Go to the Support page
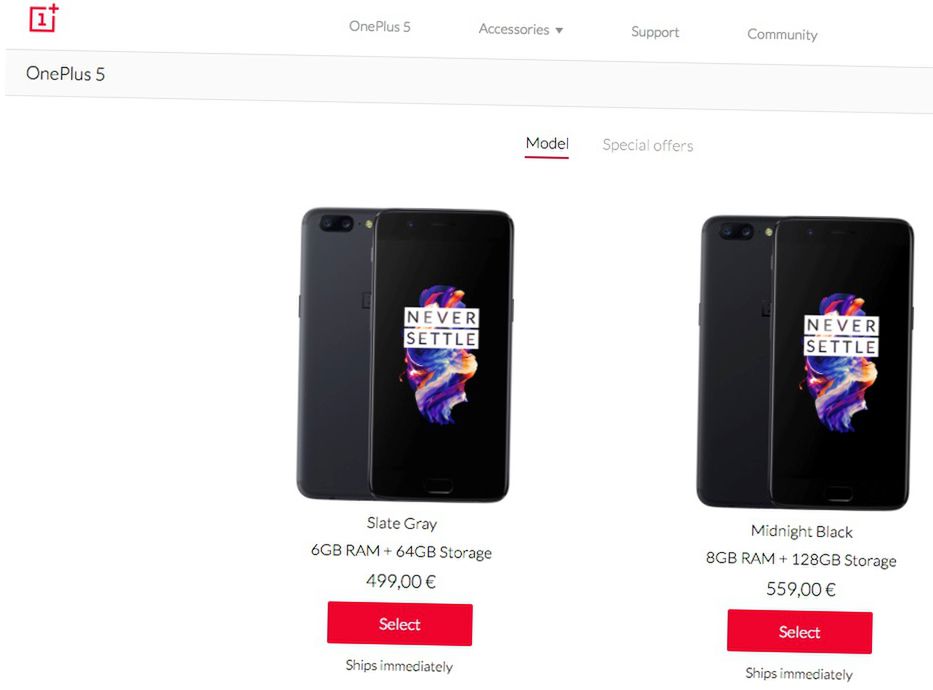Screen dimensions: 933x690 click(x=655, y=32)
